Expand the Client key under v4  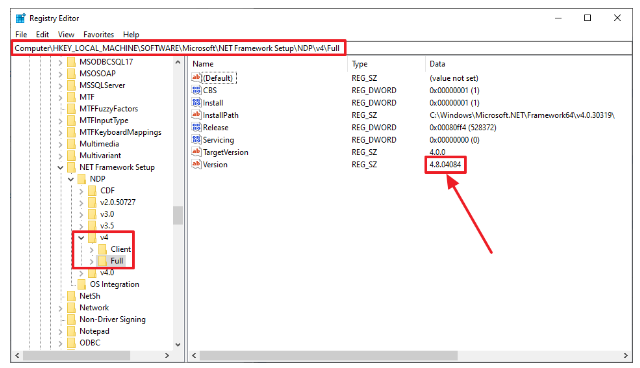pos(91,249)
